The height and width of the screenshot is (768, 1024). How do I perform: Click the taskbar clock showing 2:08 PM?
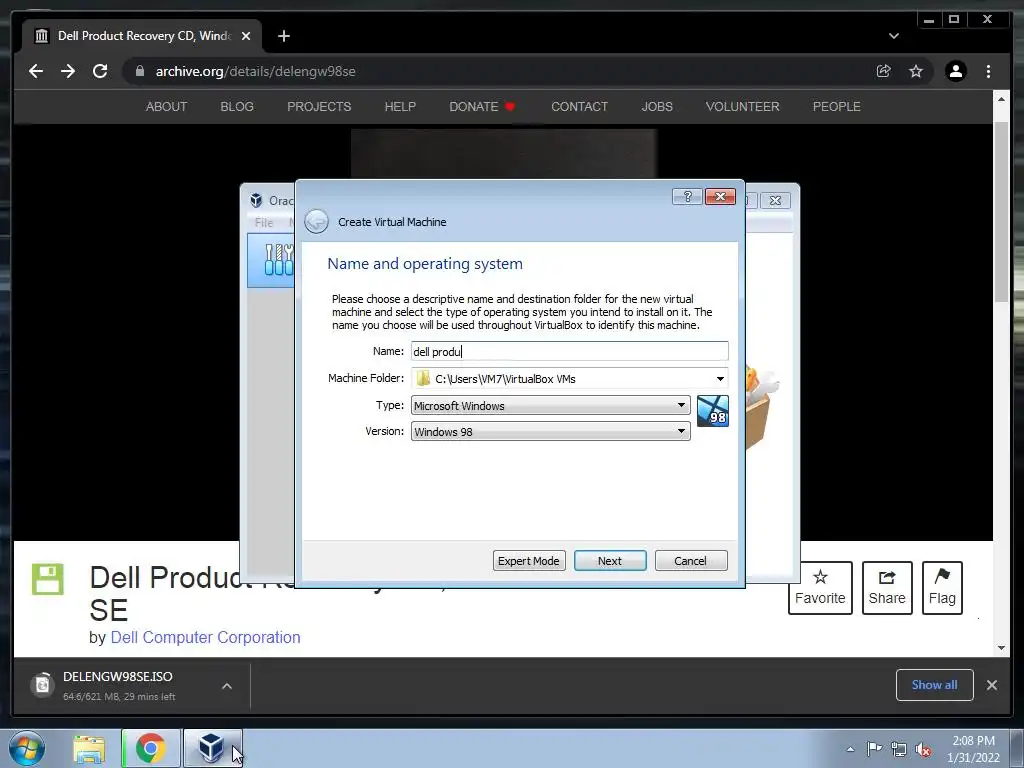pos(973,749)
